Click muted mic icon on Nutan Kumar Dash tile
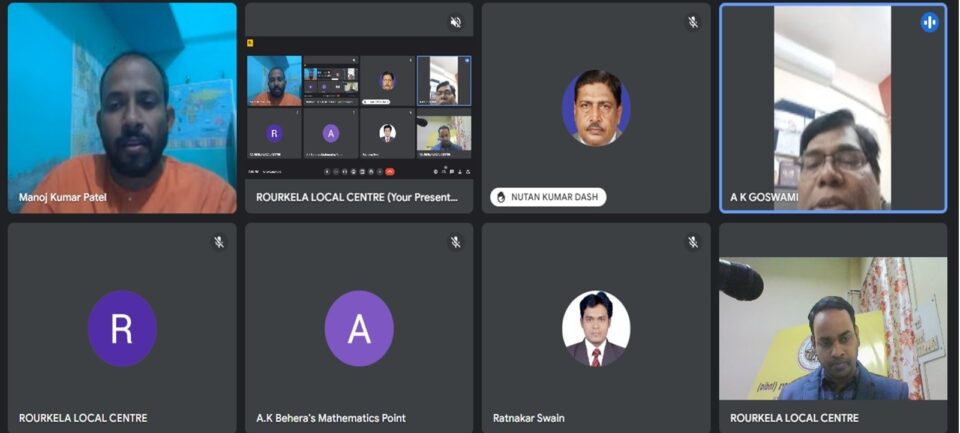 [692, 22]
